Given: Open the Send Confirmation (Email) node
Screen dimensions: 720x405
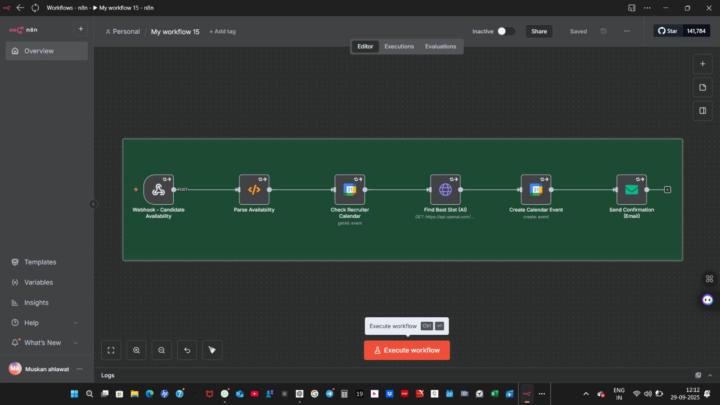Looking at the screenshot, I should 631,190.
